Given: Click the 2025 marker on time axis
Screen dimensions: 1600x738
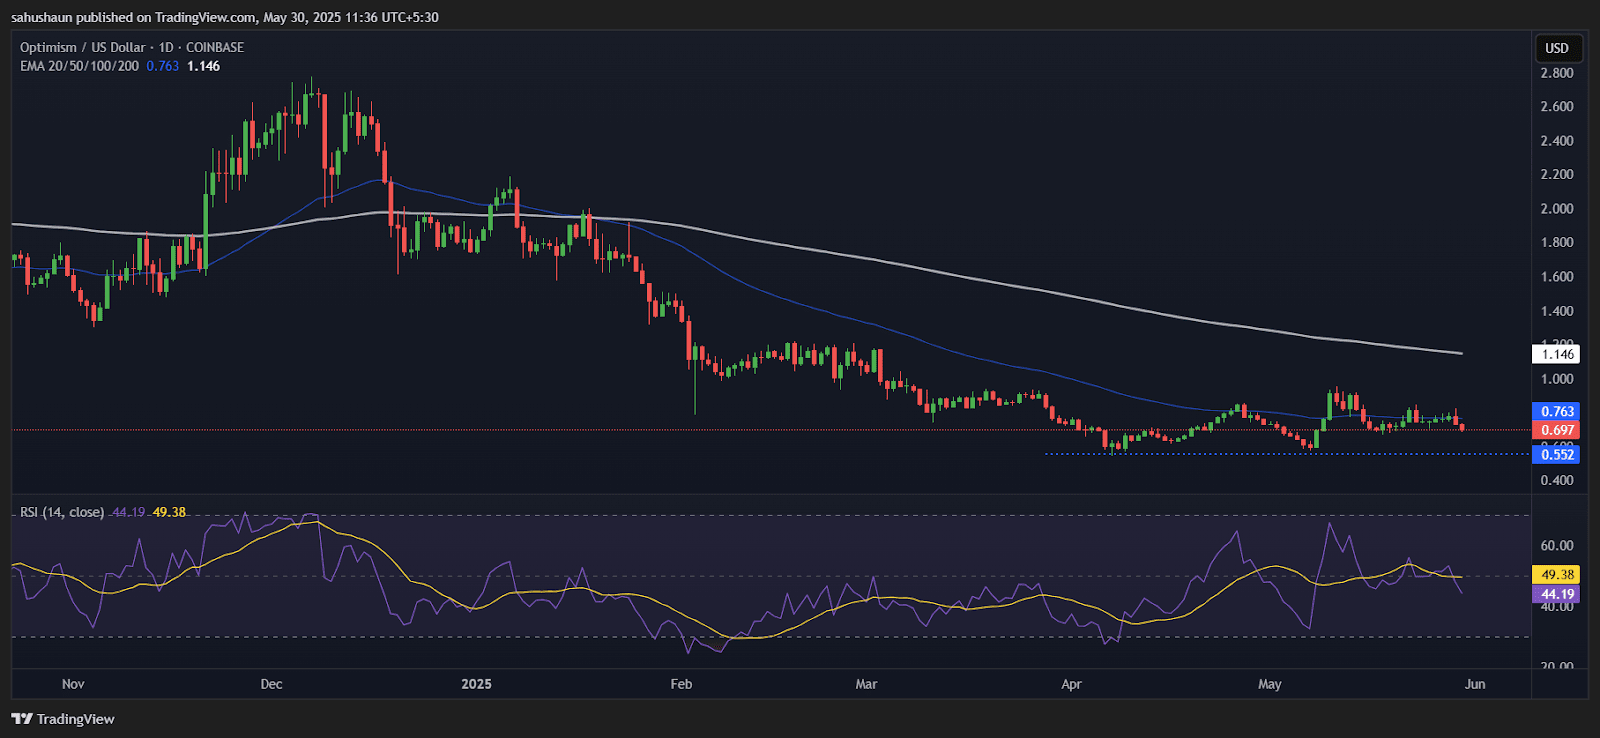Looking at the screenshot, I should click(476, 684).
